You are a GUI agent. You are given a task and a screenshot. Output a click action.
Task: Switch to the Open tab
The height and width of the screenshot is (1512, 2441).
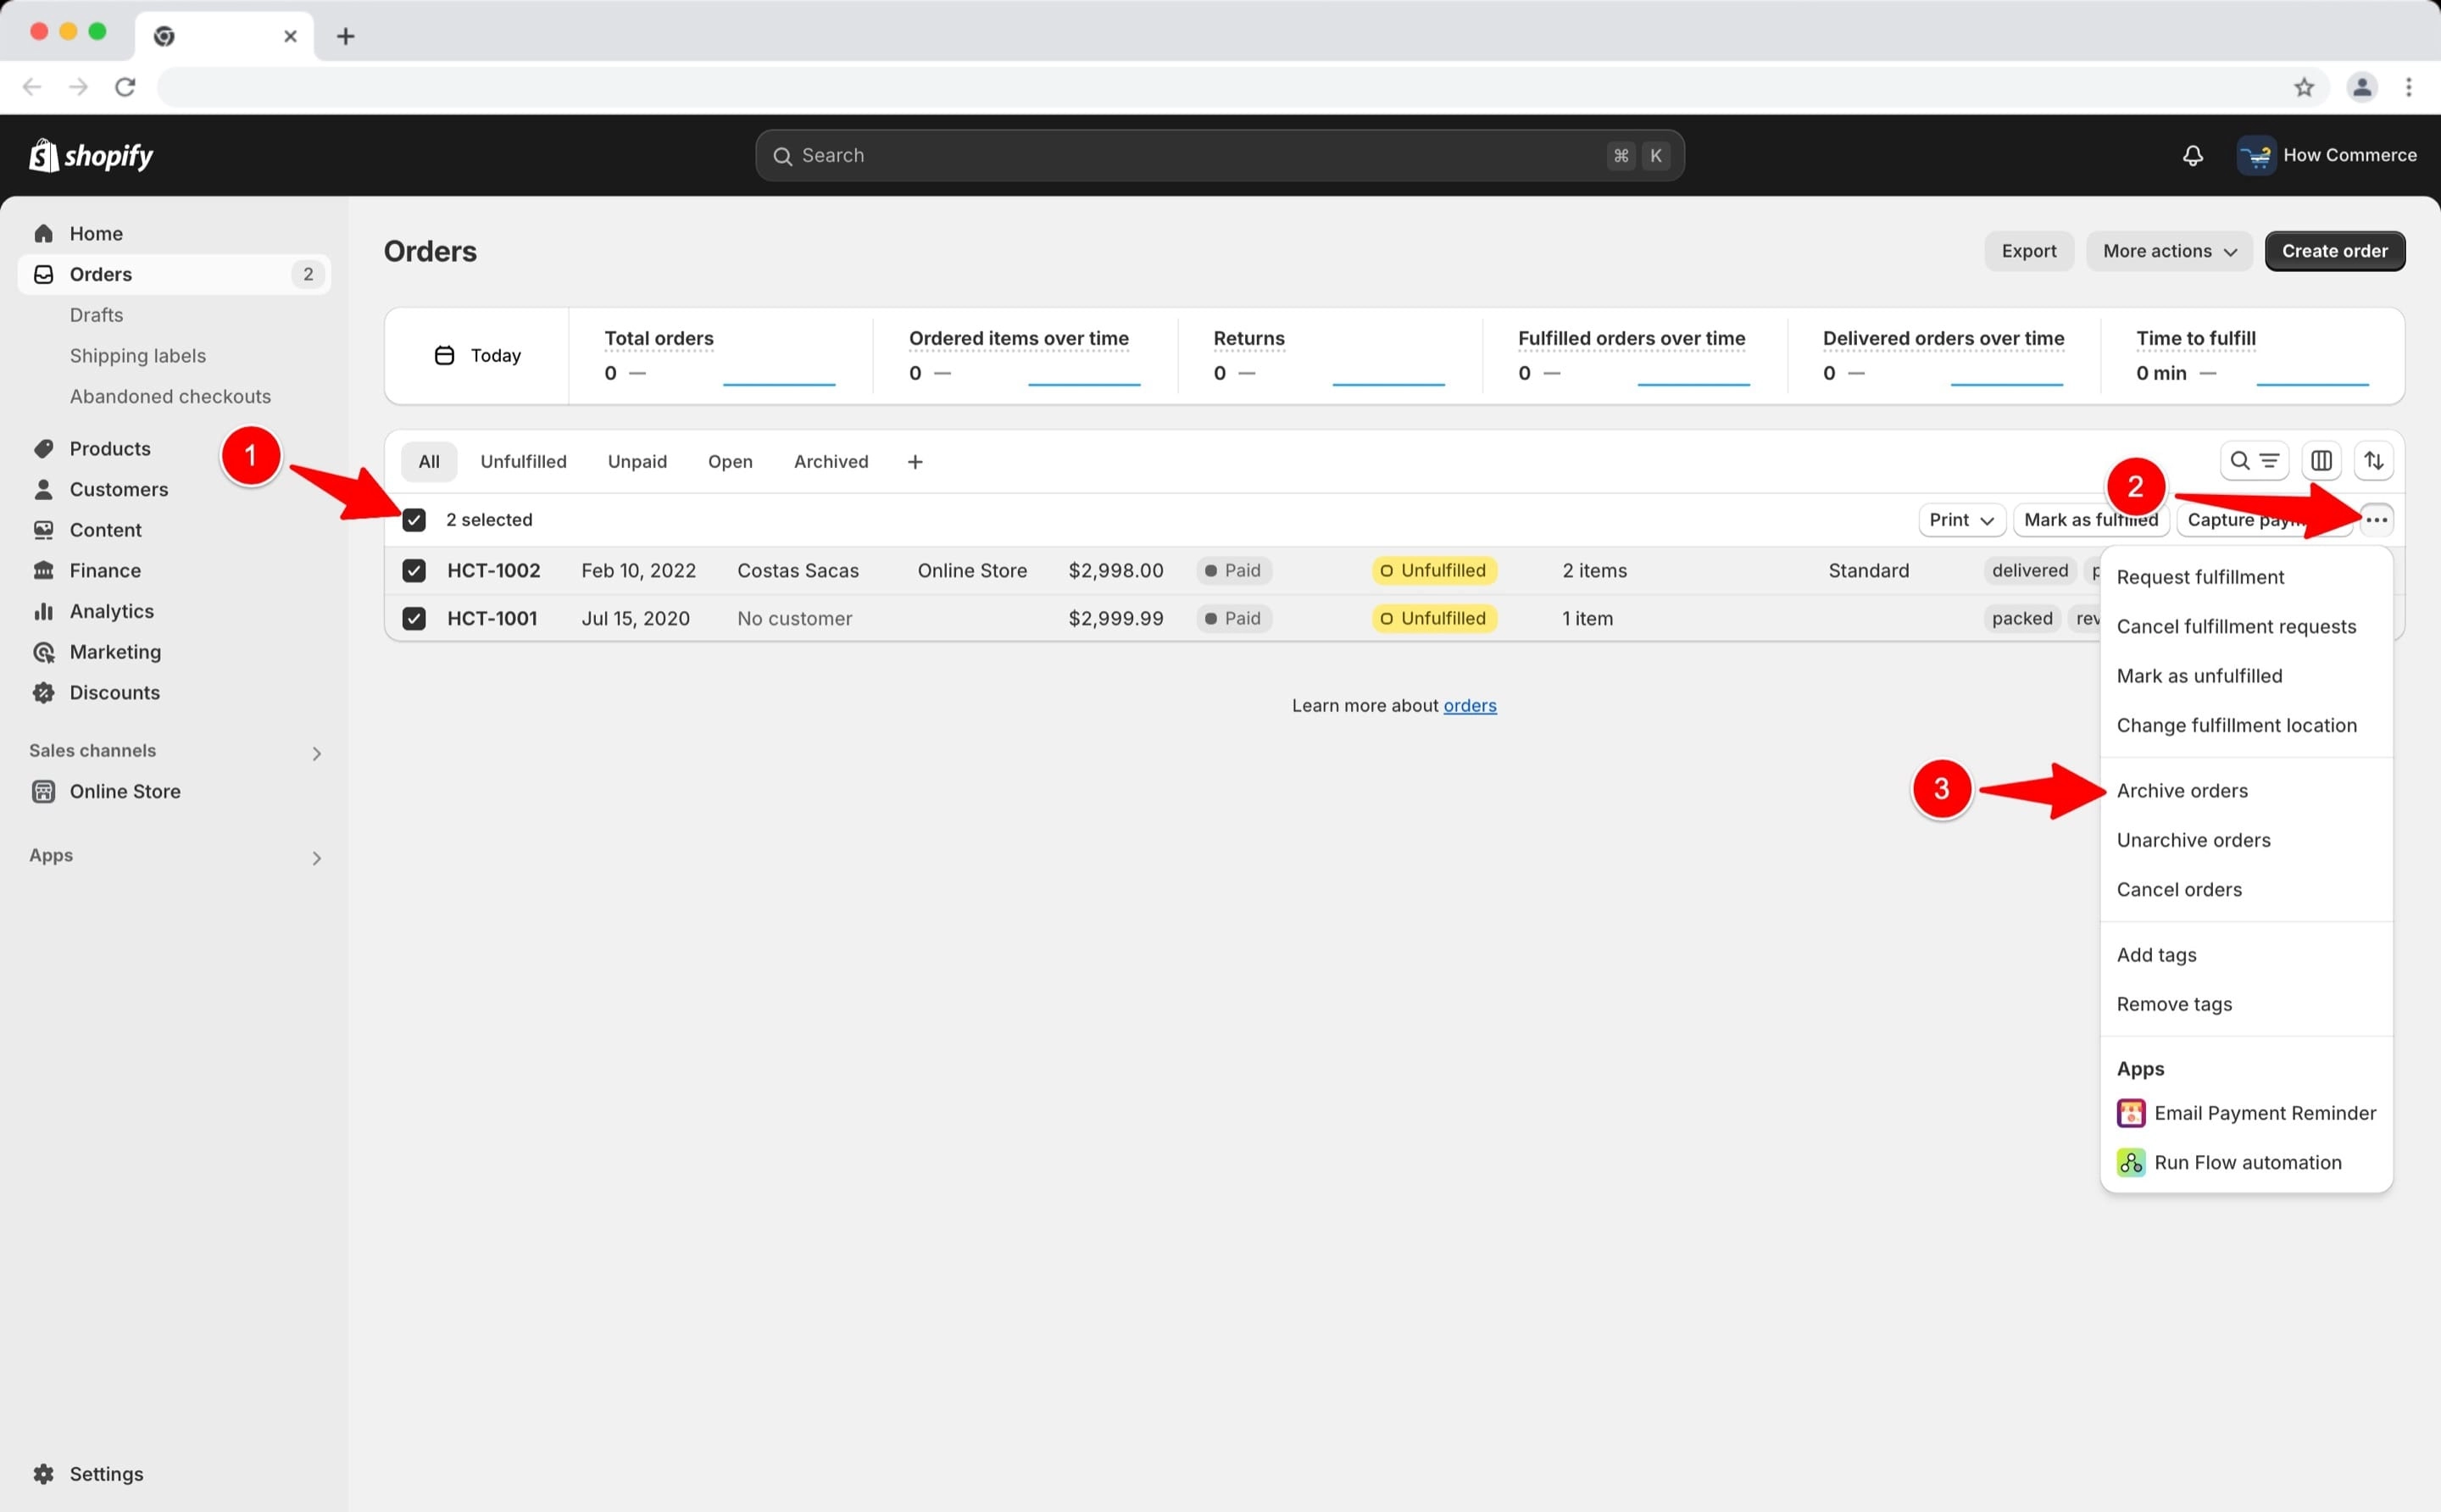click(730, 461)
